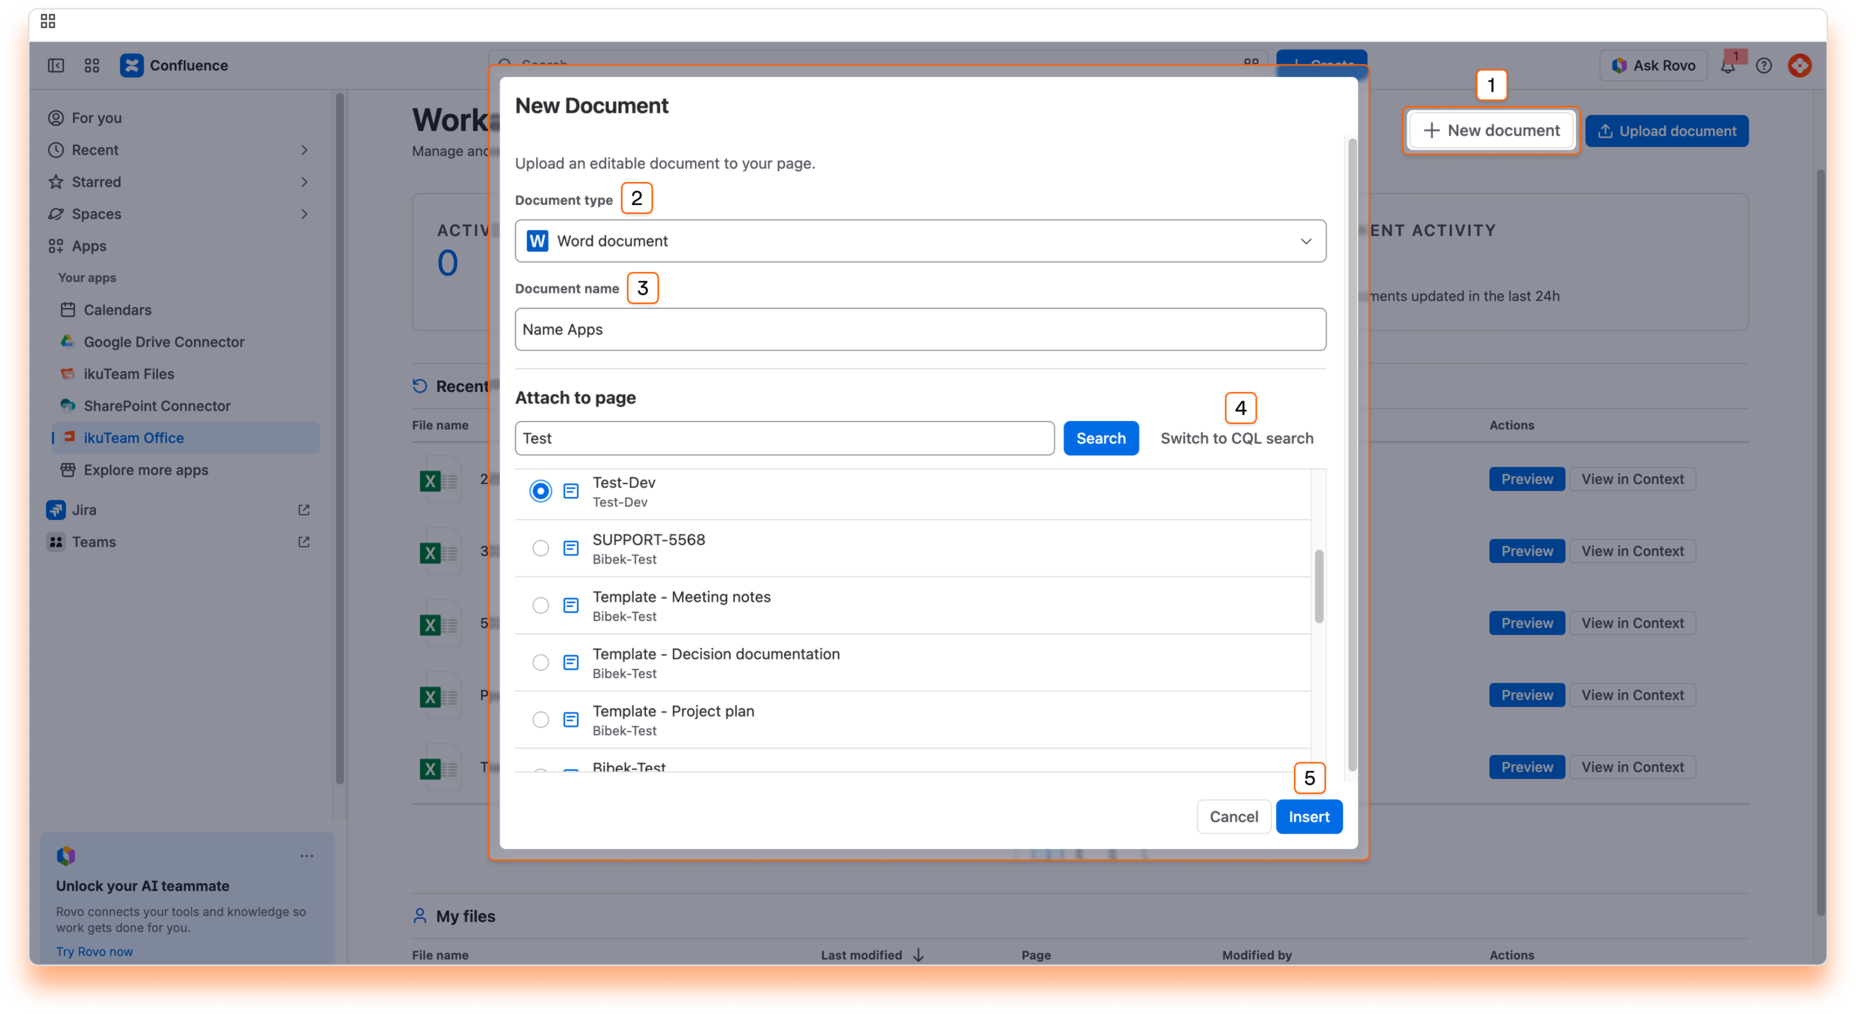1856x1014 pixels.
Task: Click Try Rovo now link
Action: tap(94, 951)
